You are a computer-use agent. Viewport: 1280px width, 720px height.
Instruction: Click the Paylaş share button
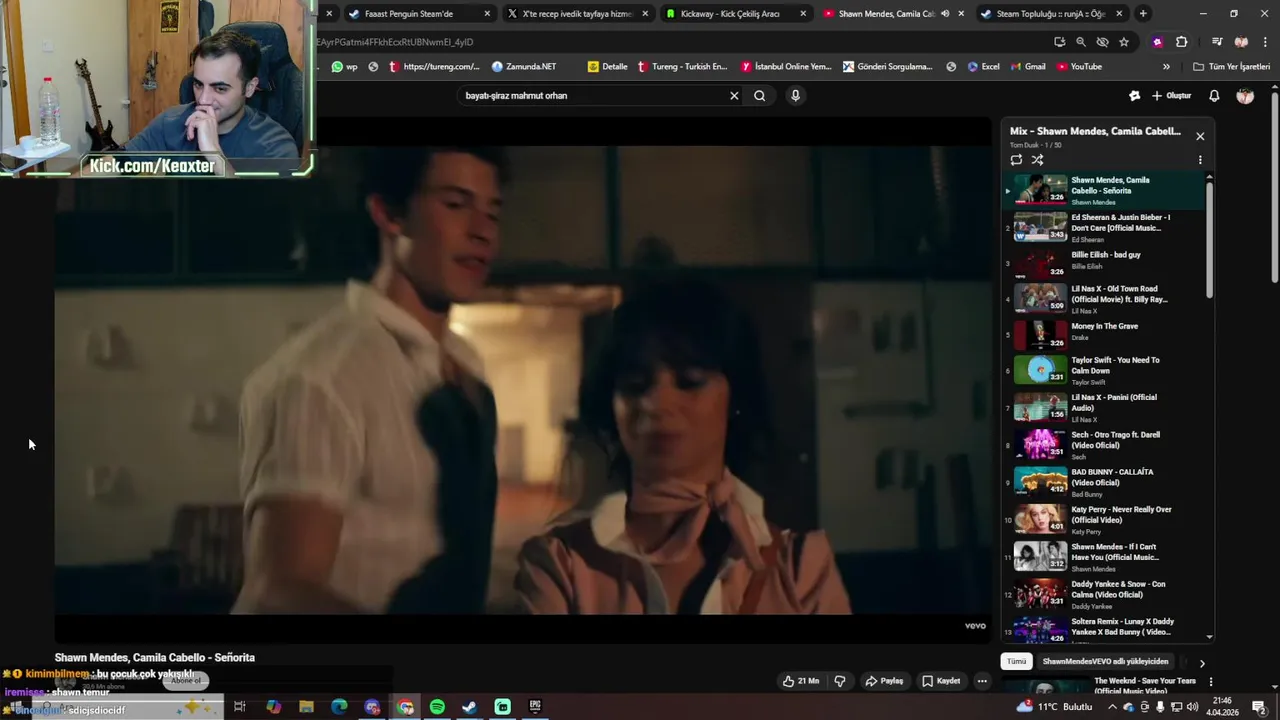pyautogui.click(x=885, y=681)
